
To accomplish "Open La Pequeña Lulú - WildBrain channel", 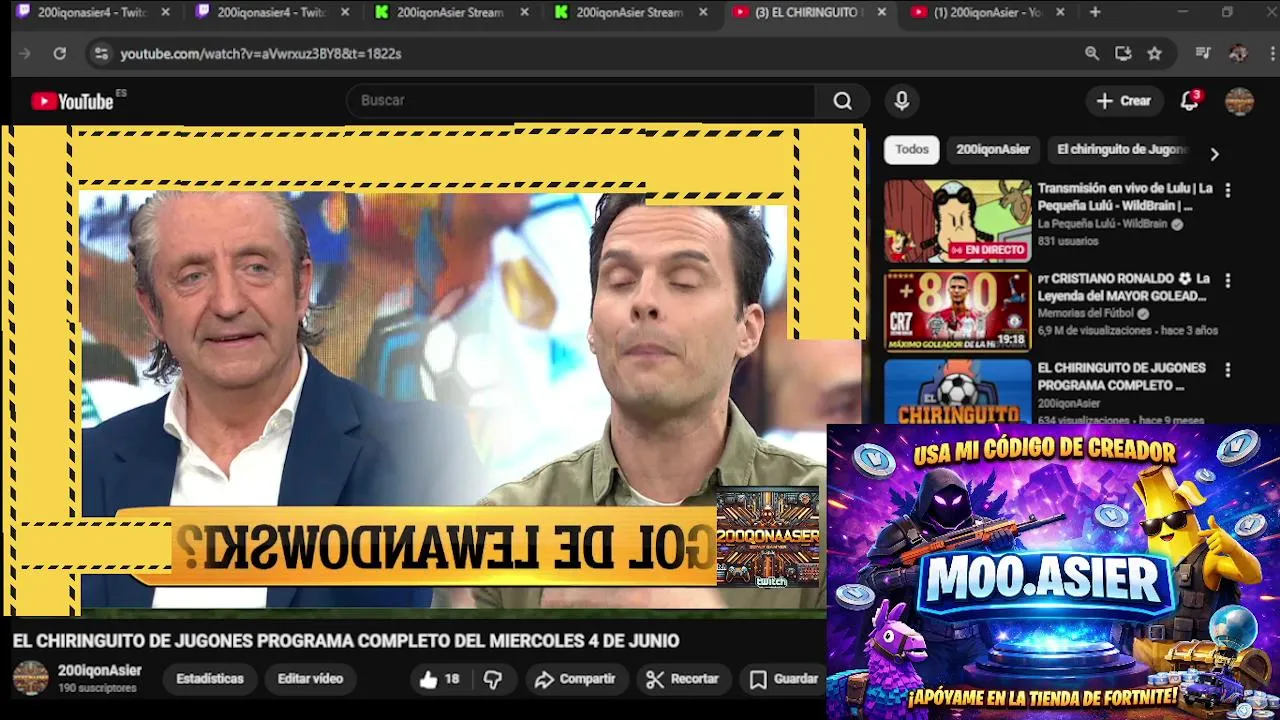I will pyautogui.click(x=1102, y=224).
